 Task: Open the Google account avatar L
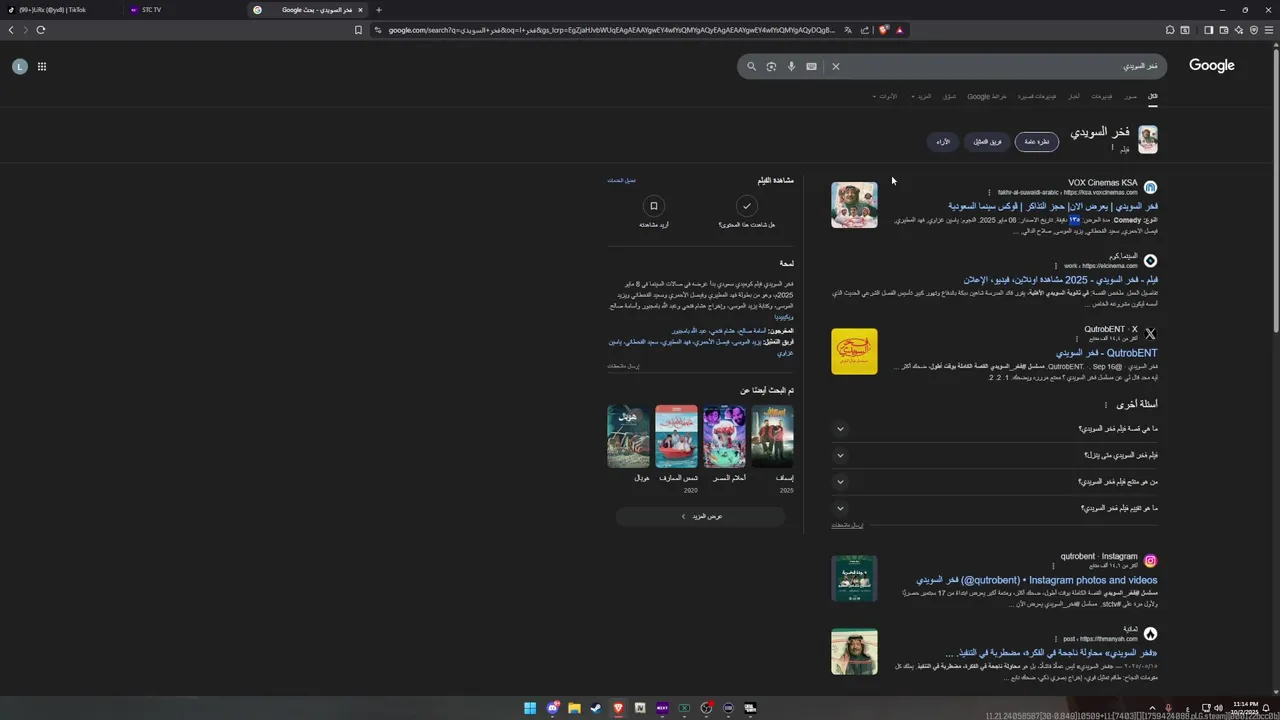[19, 67]
